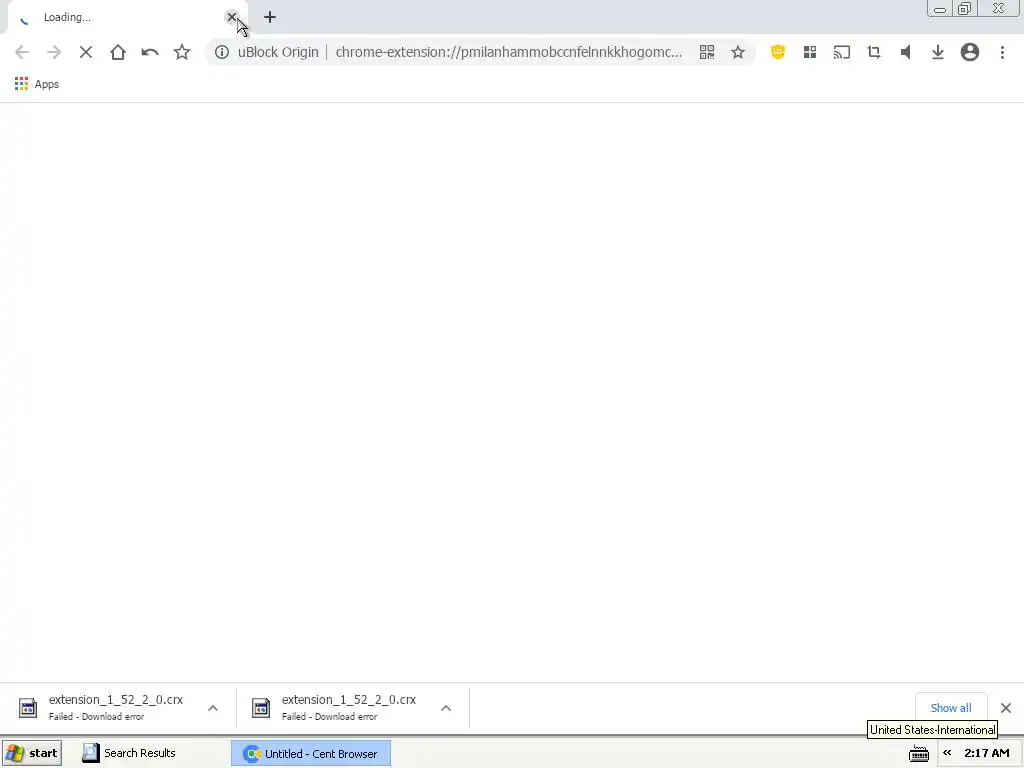Open the uBlock Origin extension icon
Image resolution: width=1024 pixels, height=768 pixels.
click(777, 52)
